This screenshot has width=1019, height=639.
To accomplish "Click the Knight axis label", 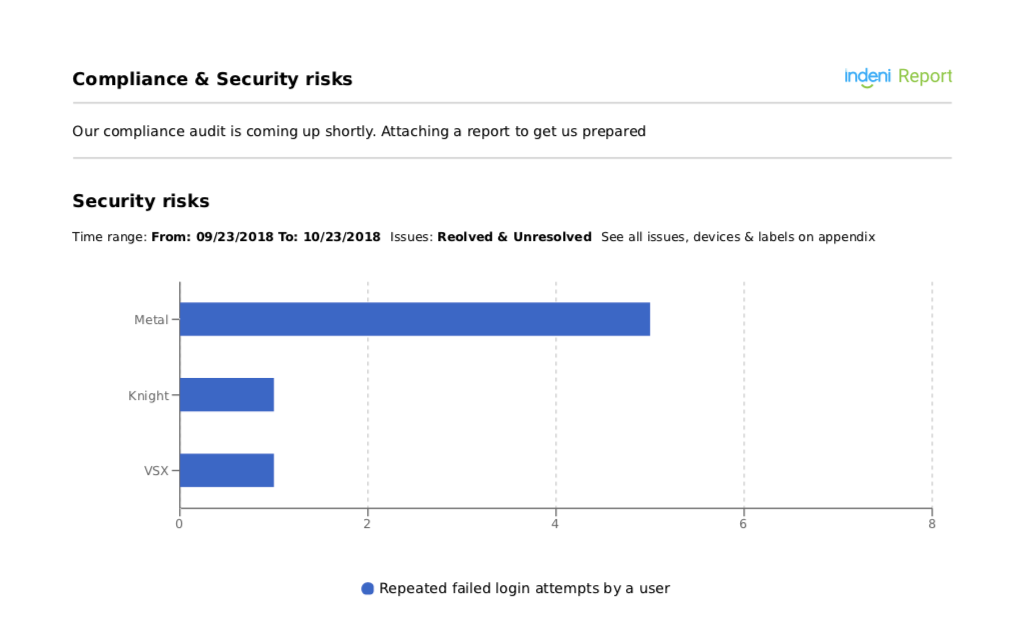I will (148, 396).
